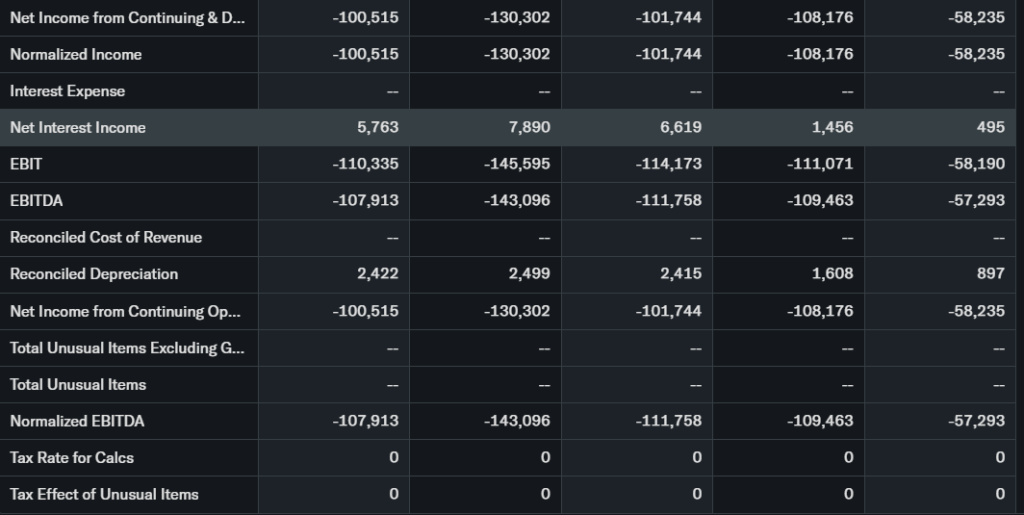
Task: Click the Reconciled Depreciation row label
Action: click(x=94, y=274)
